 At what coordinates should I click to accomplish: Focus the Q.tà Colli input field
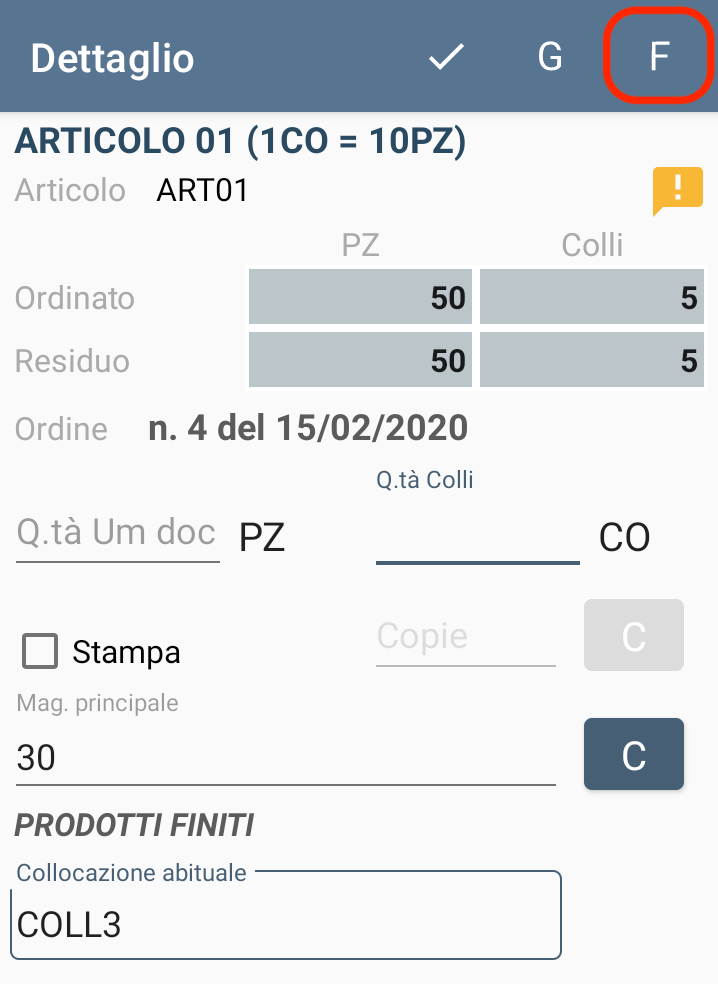478,535
